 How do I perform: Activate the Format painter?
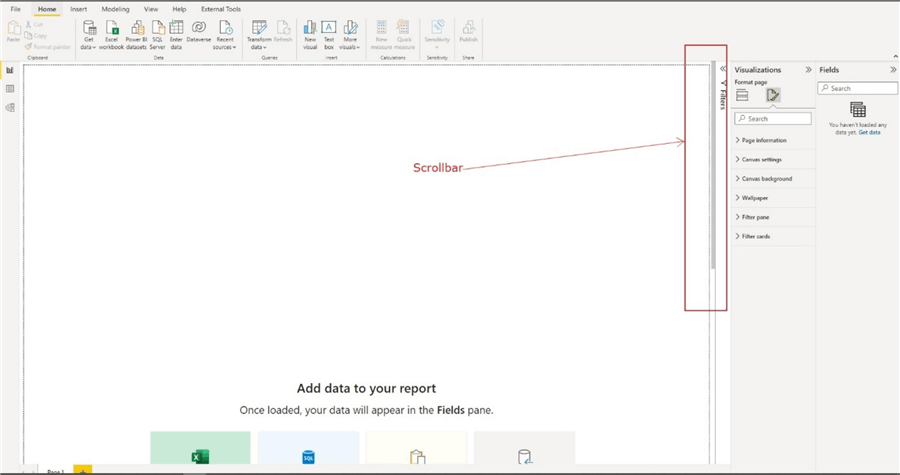[x=48, y=47]
